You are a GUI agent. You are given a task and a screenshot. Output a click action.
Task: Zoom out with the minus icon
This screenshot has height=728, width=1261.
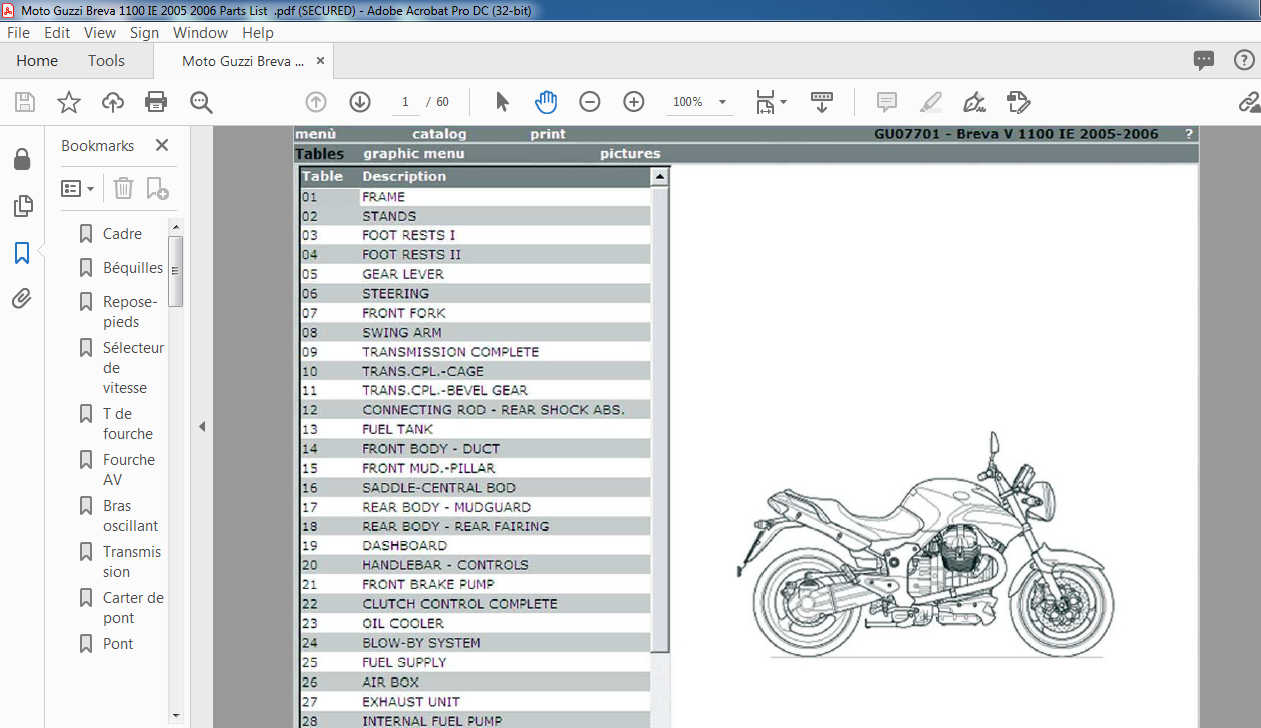(590, 102)
